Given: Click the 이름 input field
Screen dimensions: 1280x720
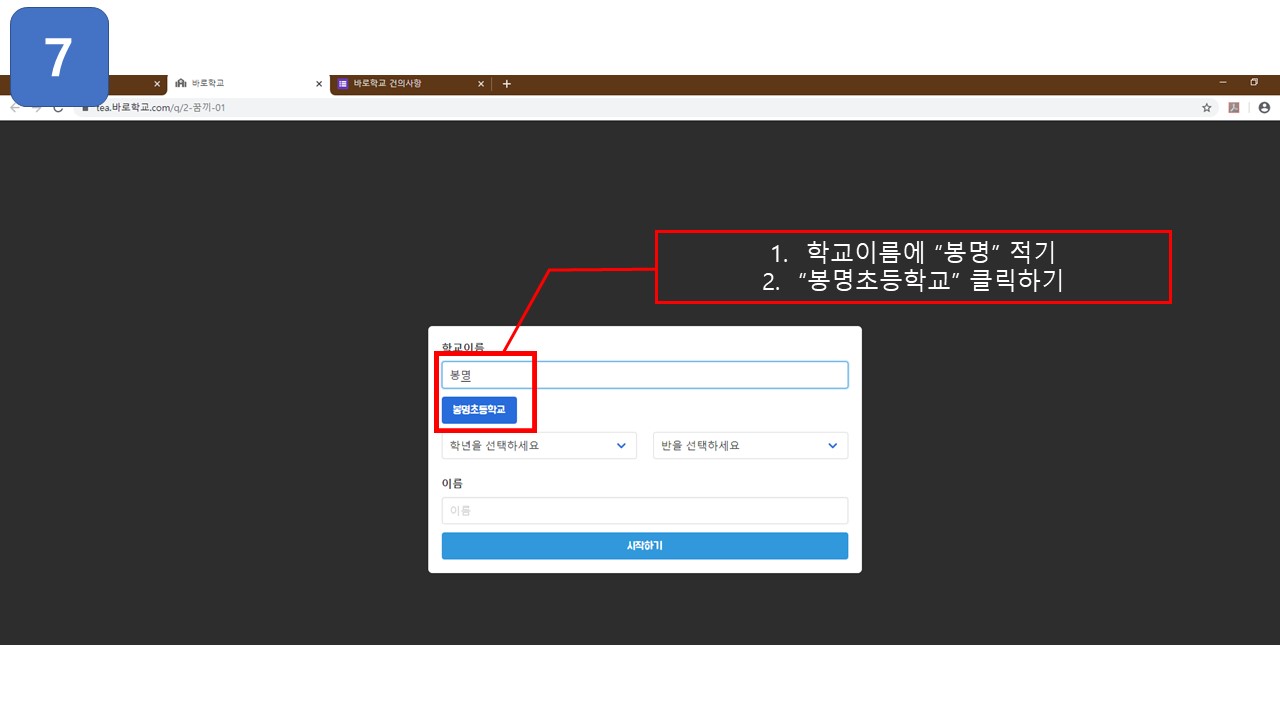Looking at the screenshot, I should 645,511.
